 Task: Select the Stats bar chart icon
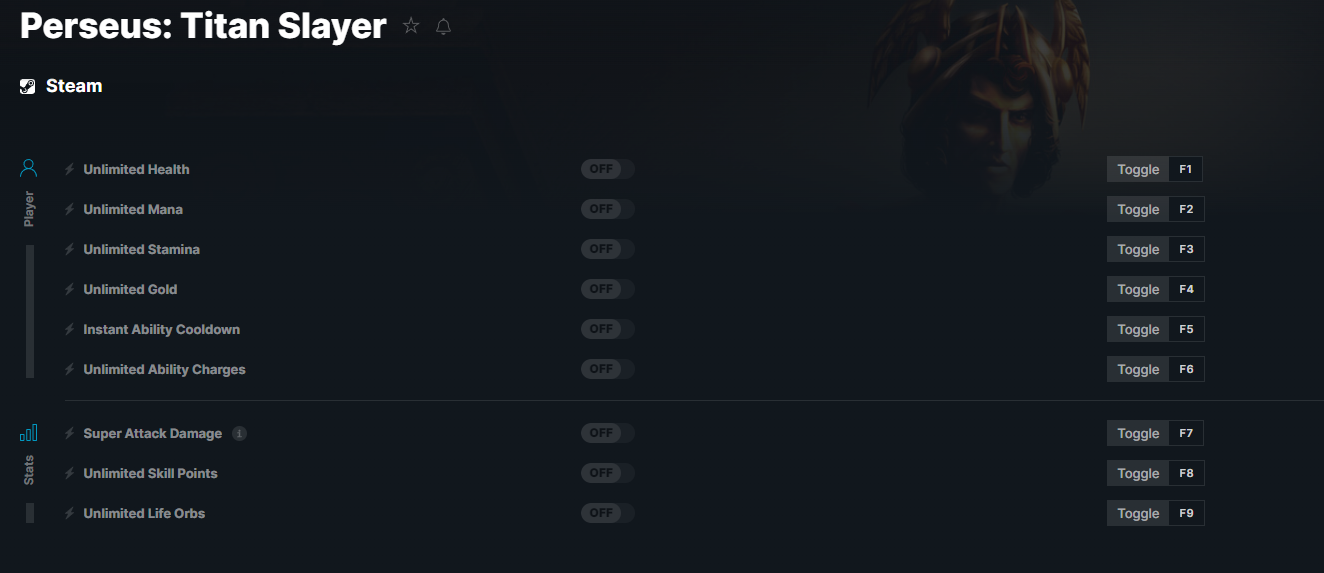(29, 433)
